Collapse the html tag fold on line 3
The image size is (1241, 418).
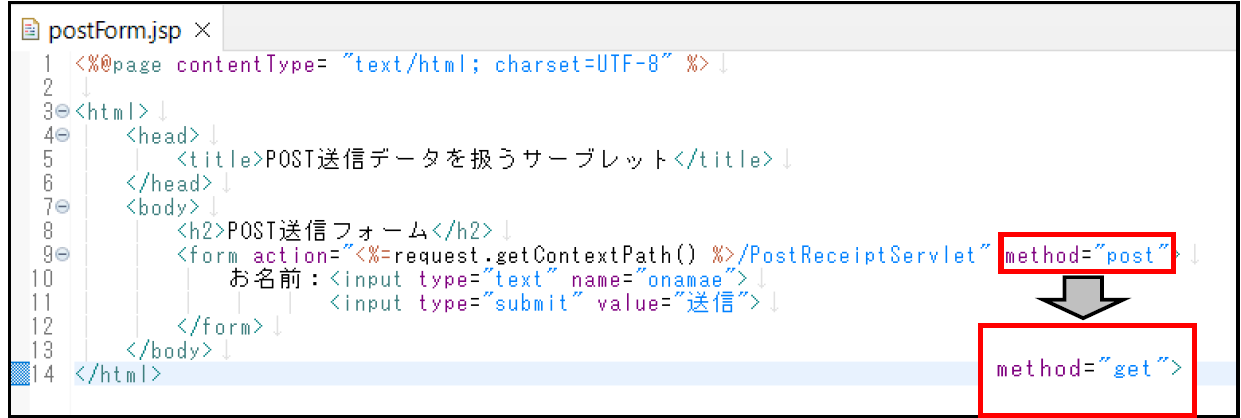(62, 111)
